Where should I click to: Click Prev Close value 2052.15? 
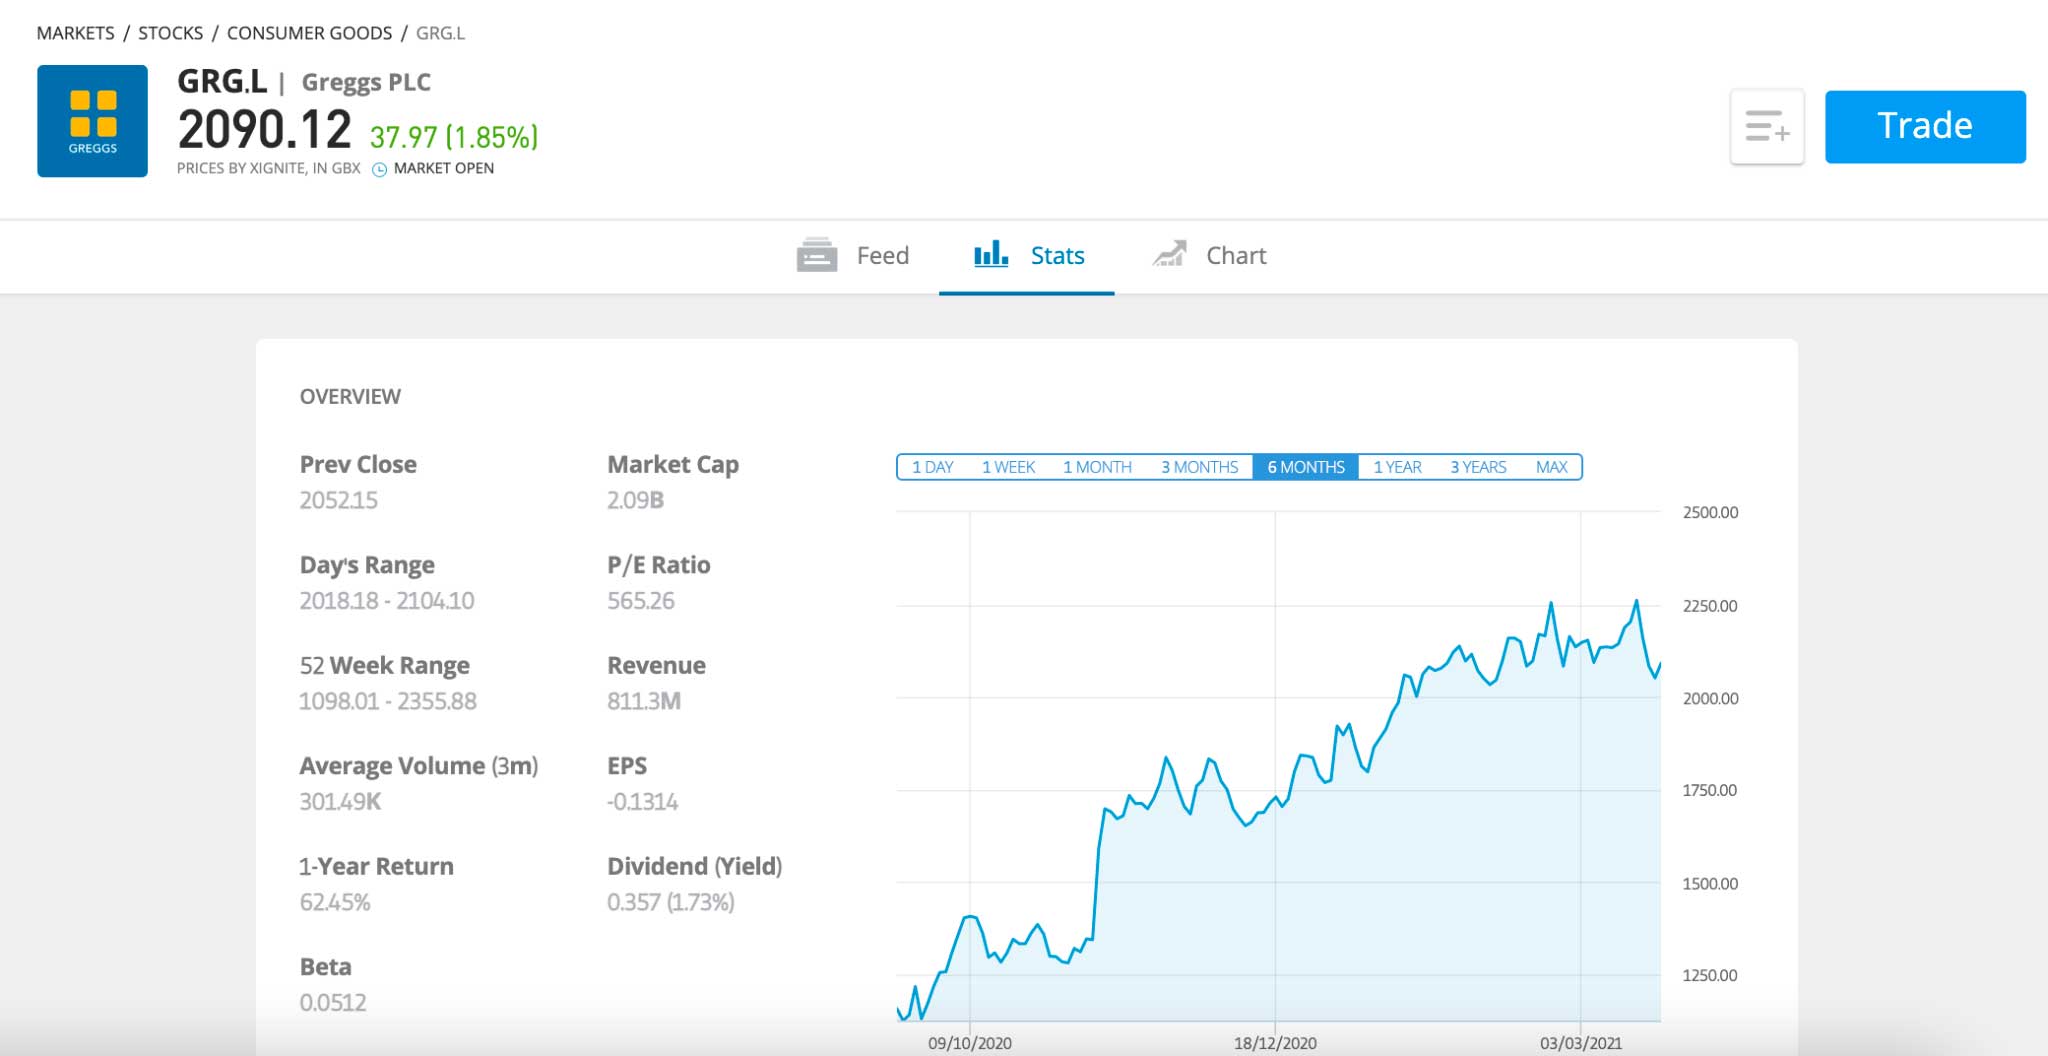[338, 500]
